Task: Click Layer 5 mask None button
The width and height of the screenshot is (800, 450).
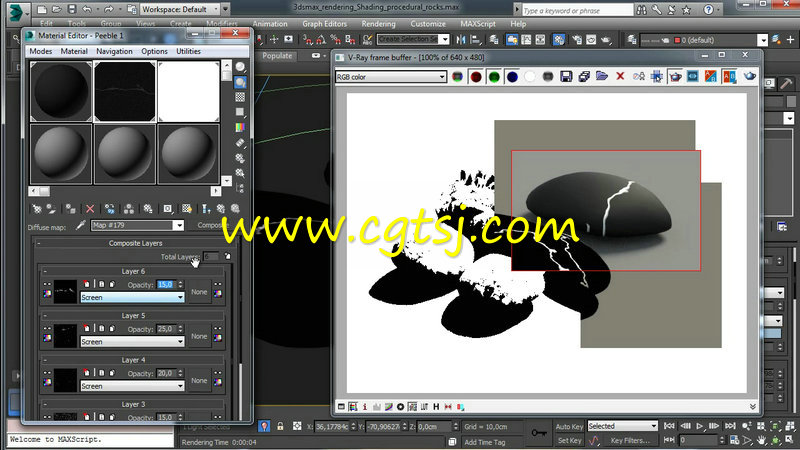Action: [x=199, y=336]
